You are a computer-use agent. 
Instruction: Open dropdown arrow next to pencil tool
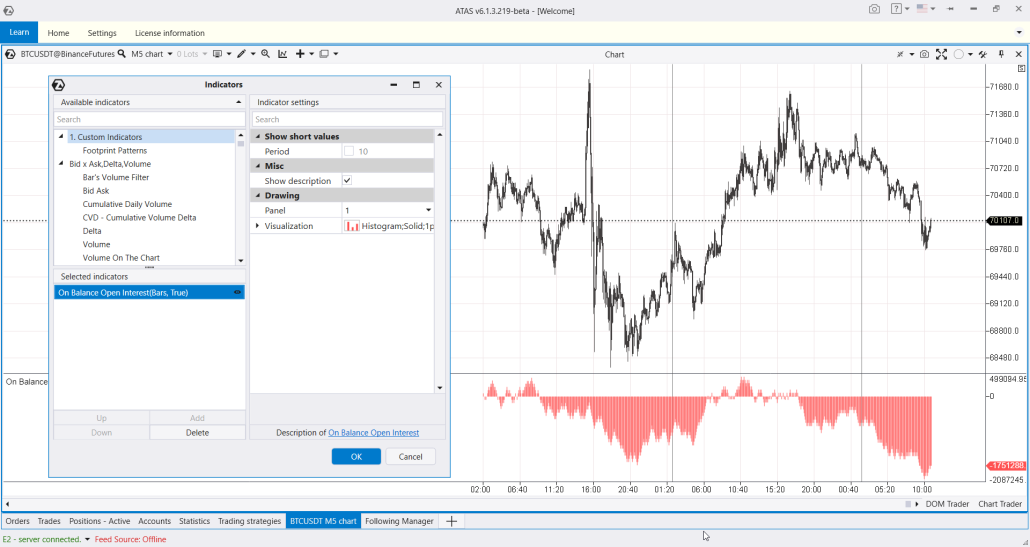[x=253, y=54]
